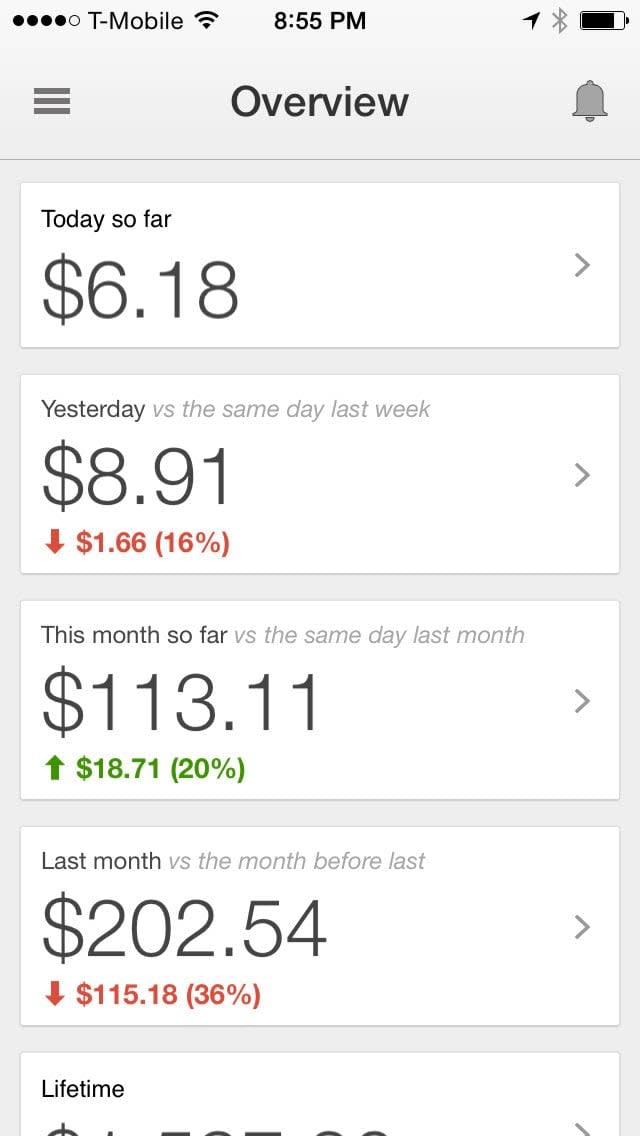640x1136 pixels.
Task: Tap the Wi-Fi status icon
Action: pyautogui.click(x=207, y=20)
